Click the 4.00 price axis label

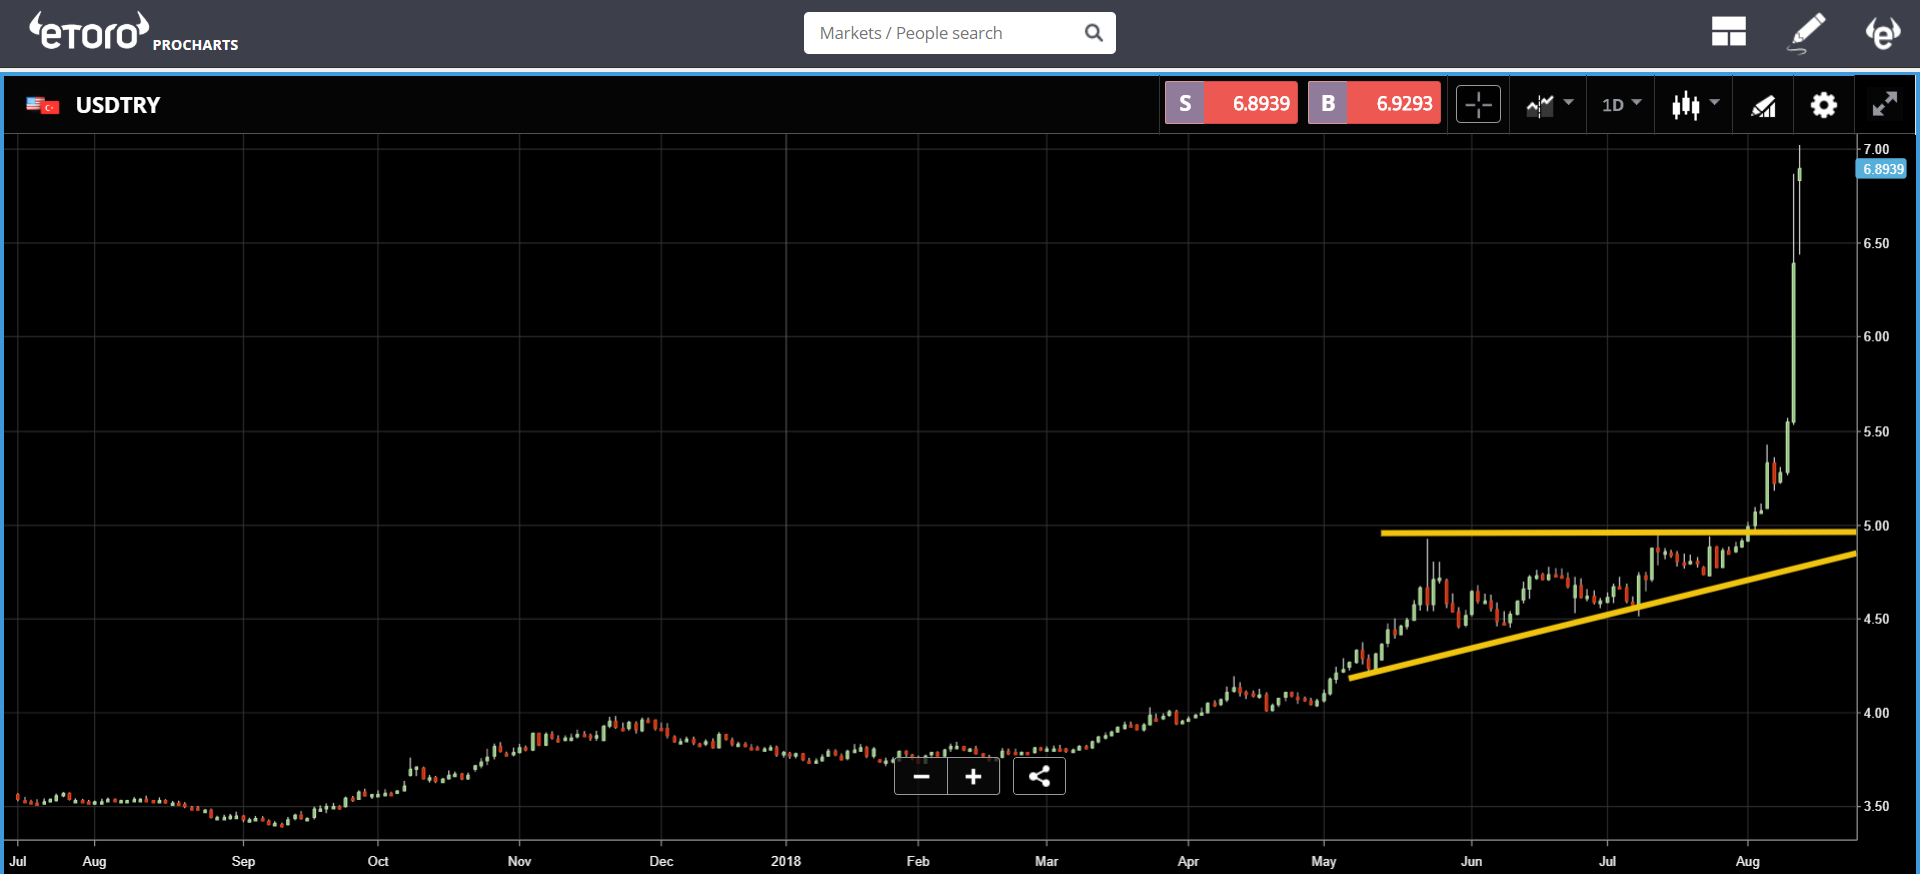[1876, 713]
